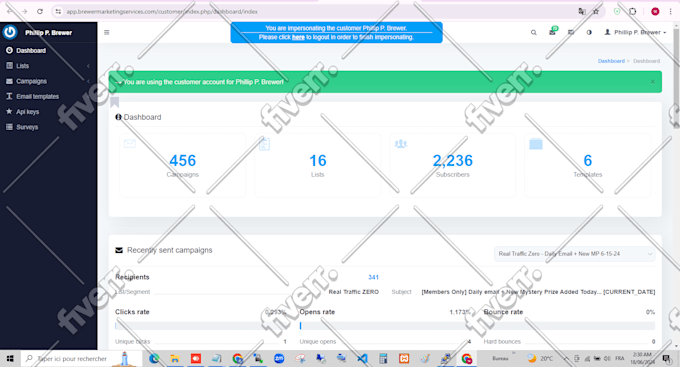Open Api keys in the sidebar
Image resolution: width=680 pixels, height=367 pixels.
(x=27, y=111)
